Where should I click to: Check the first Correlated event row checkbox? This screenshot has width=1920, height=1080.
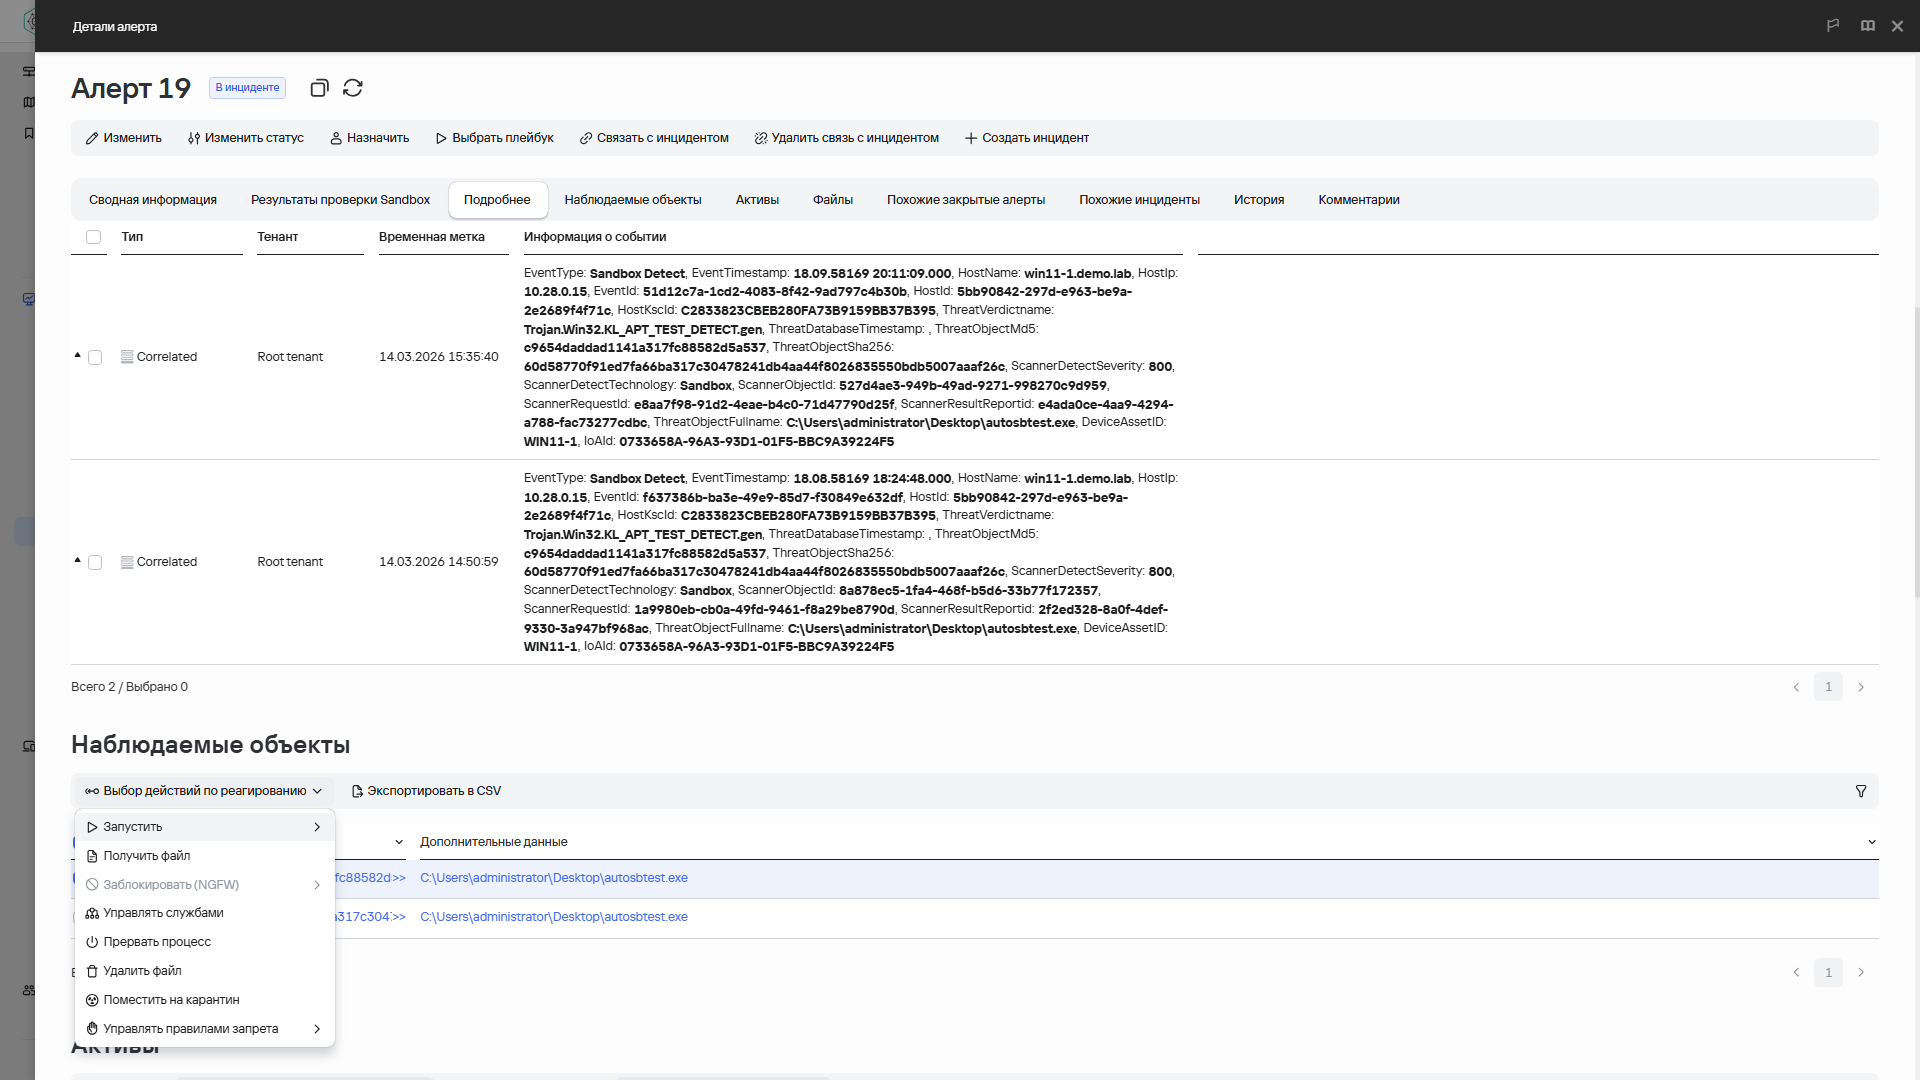[95, 357]
